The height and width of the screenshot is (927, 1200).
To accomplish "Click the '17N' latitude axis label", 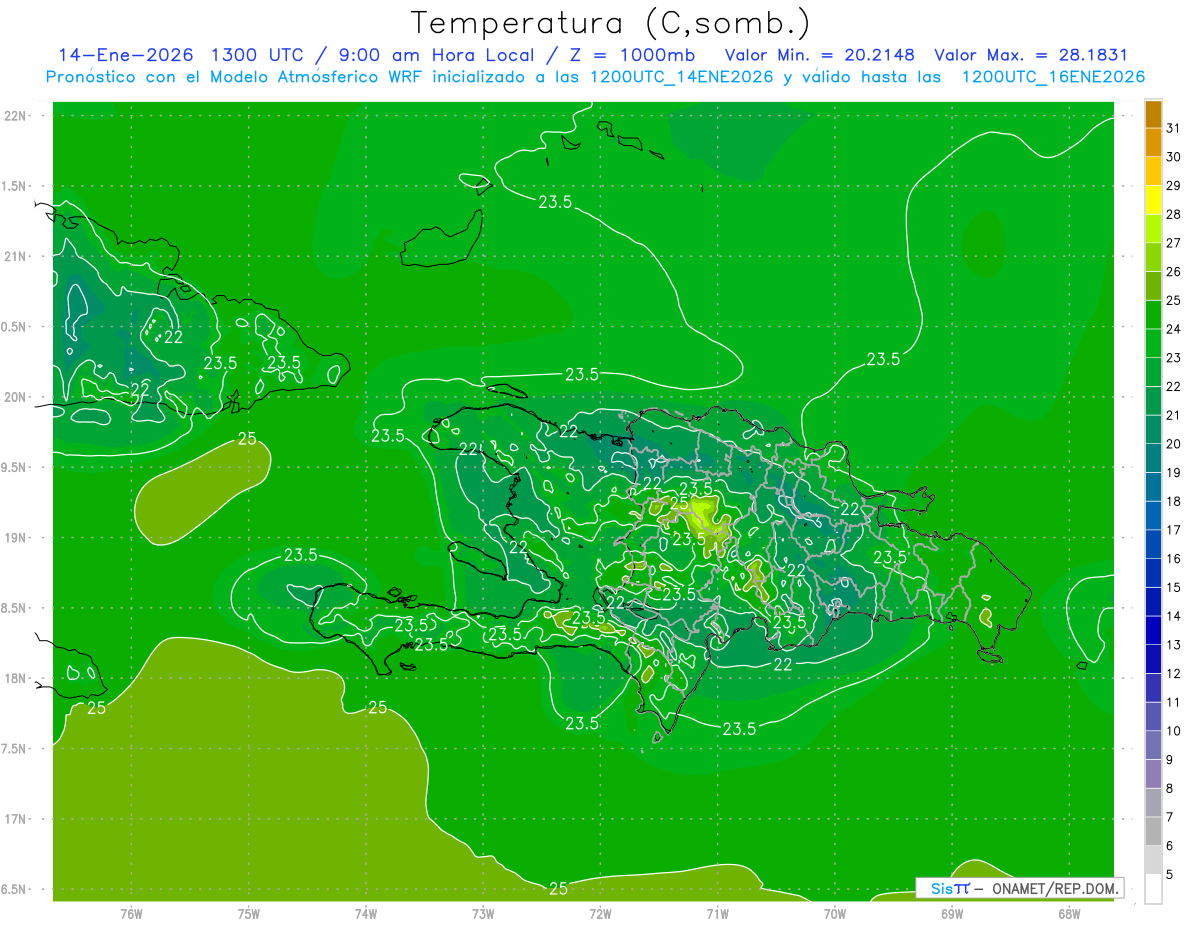I will [17, 819].
